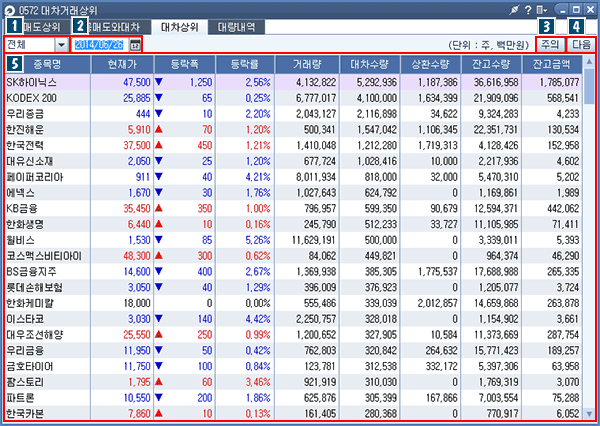Click the pin window icon in title bar
This screenshot has width=600, height=426.
pyautogui.click(x=514, y=10)
